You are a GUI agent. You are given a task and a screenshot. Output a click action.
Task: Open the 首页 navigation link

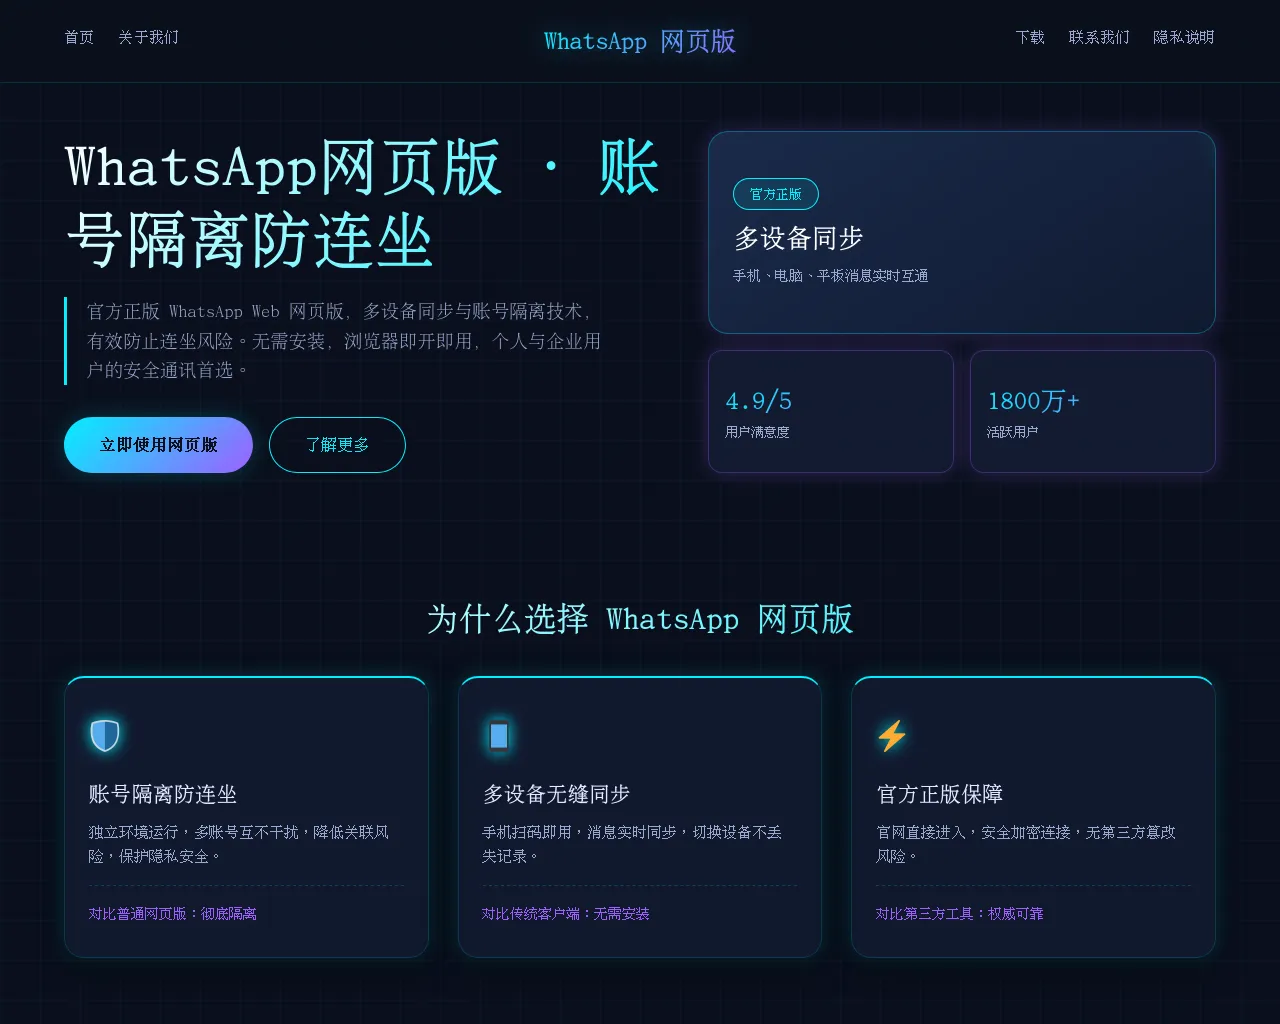(79, 37)
